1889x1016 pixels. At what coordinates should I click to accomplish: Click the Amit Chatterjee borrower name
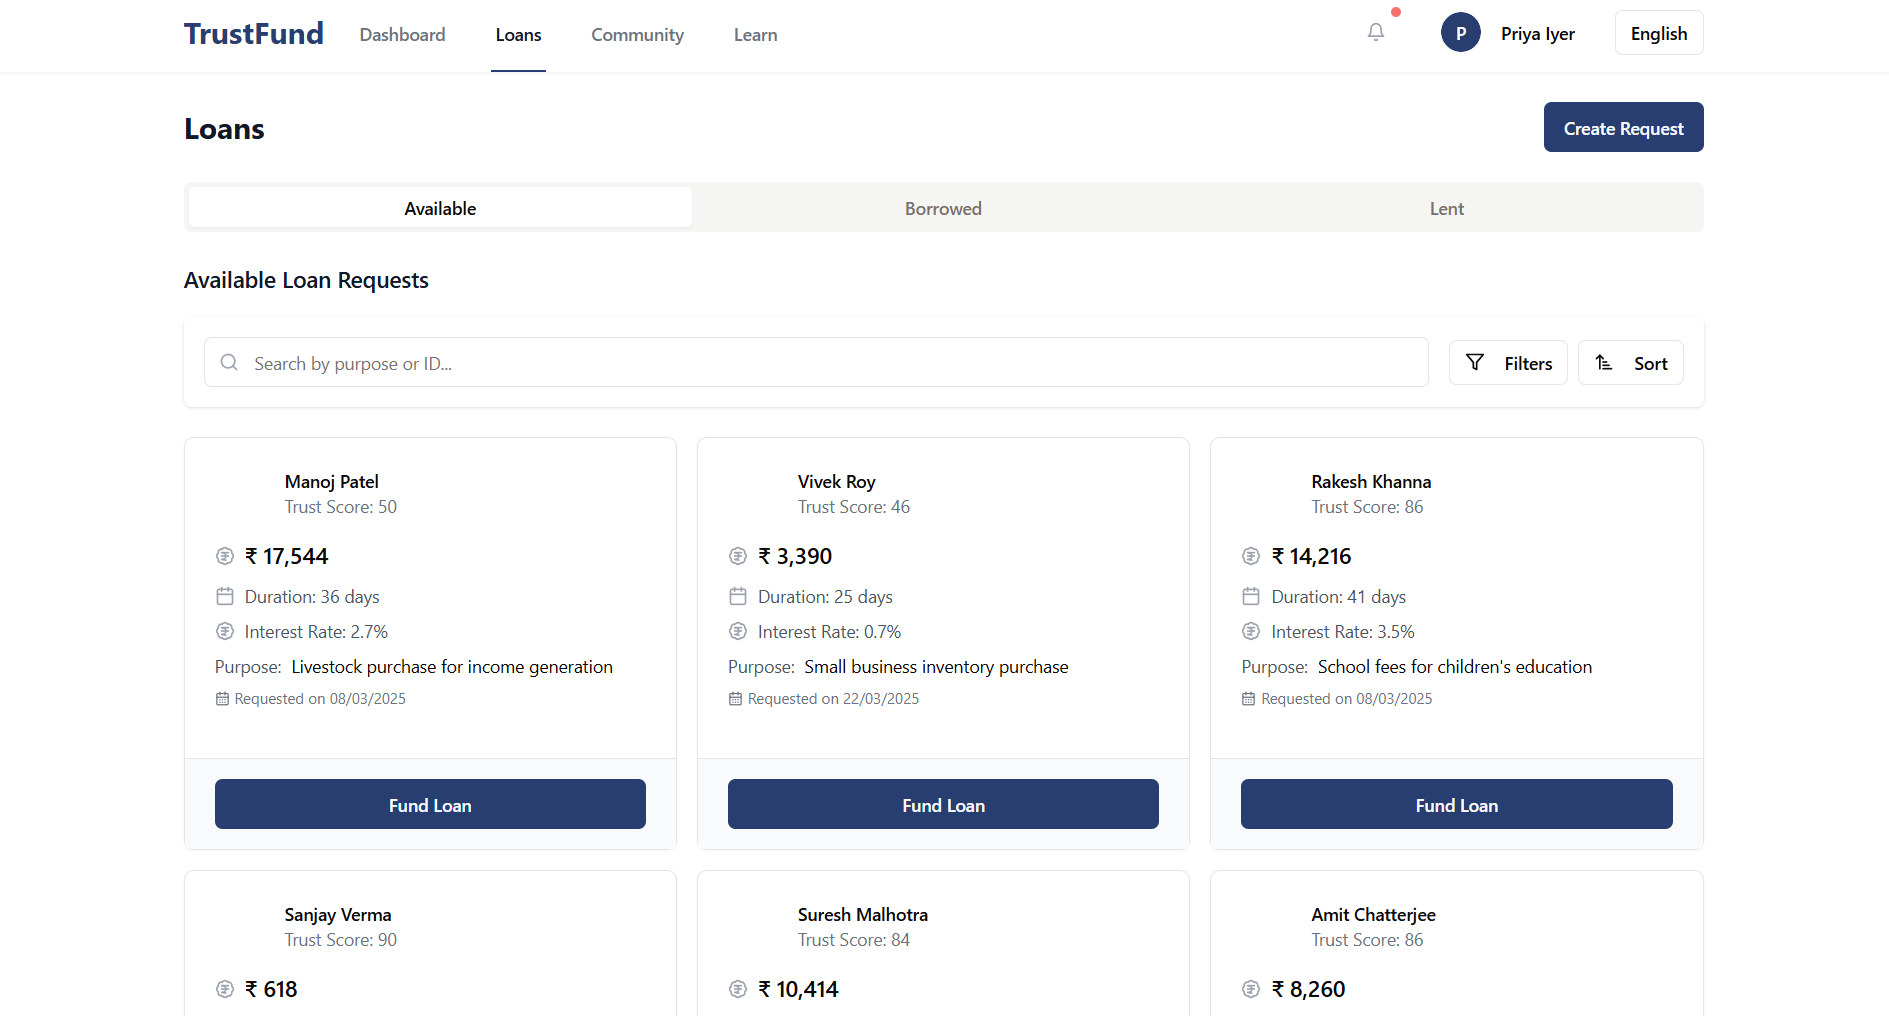click(x=1373, y=915)
